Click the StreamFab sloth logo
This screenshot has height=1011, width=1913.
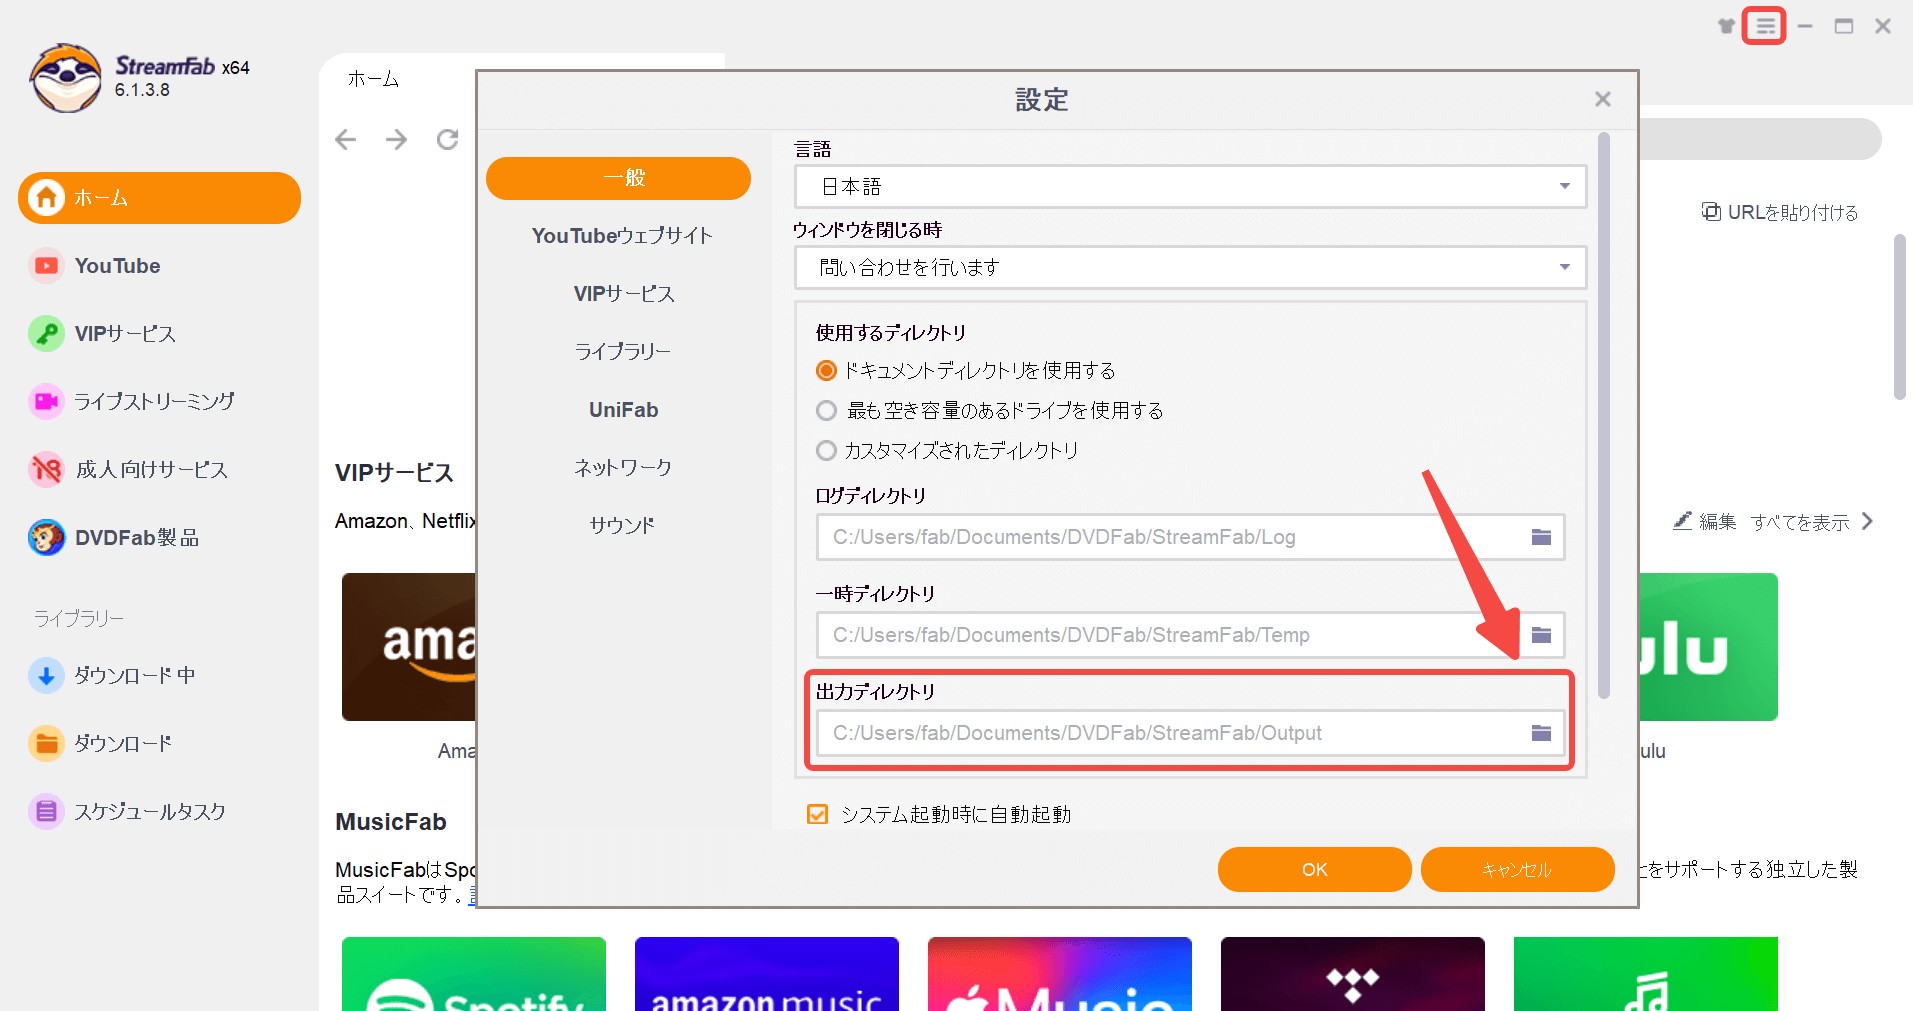[x=65, y=78]
